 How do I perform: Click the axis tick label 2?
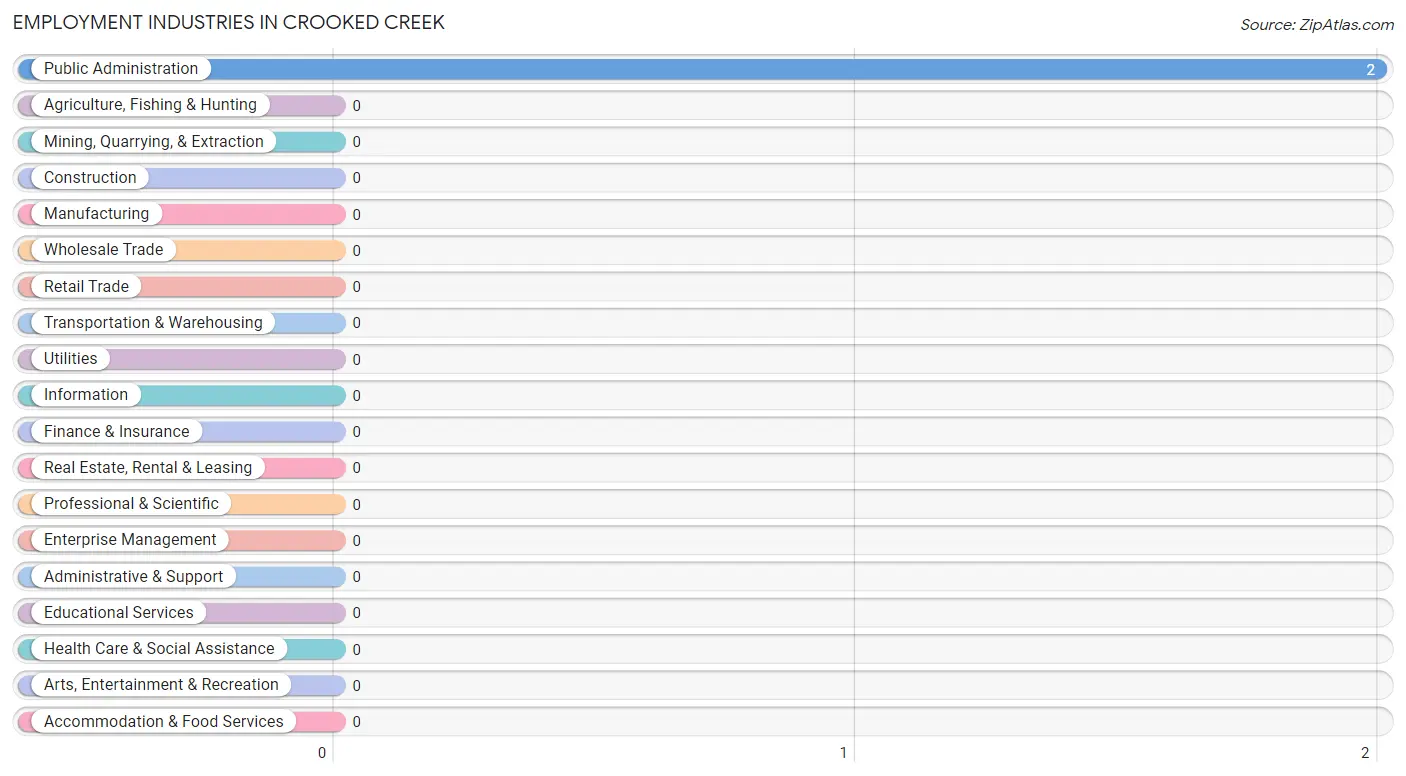pyautogui.click(x=1365, y=753)
